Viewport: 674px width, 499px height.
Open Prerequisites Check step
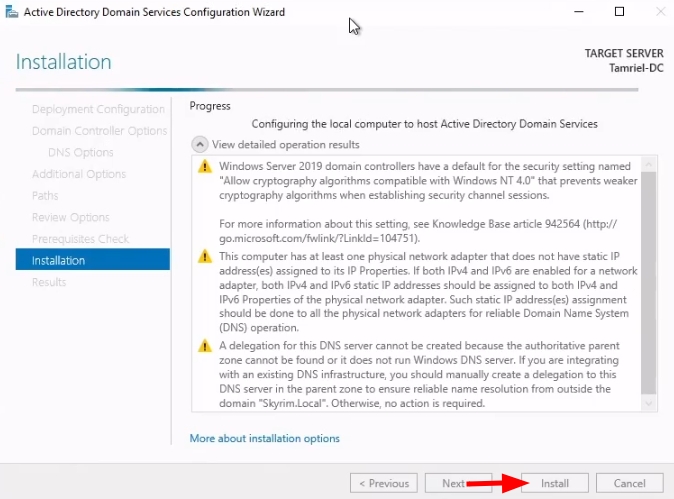click(x=80, y=239)
